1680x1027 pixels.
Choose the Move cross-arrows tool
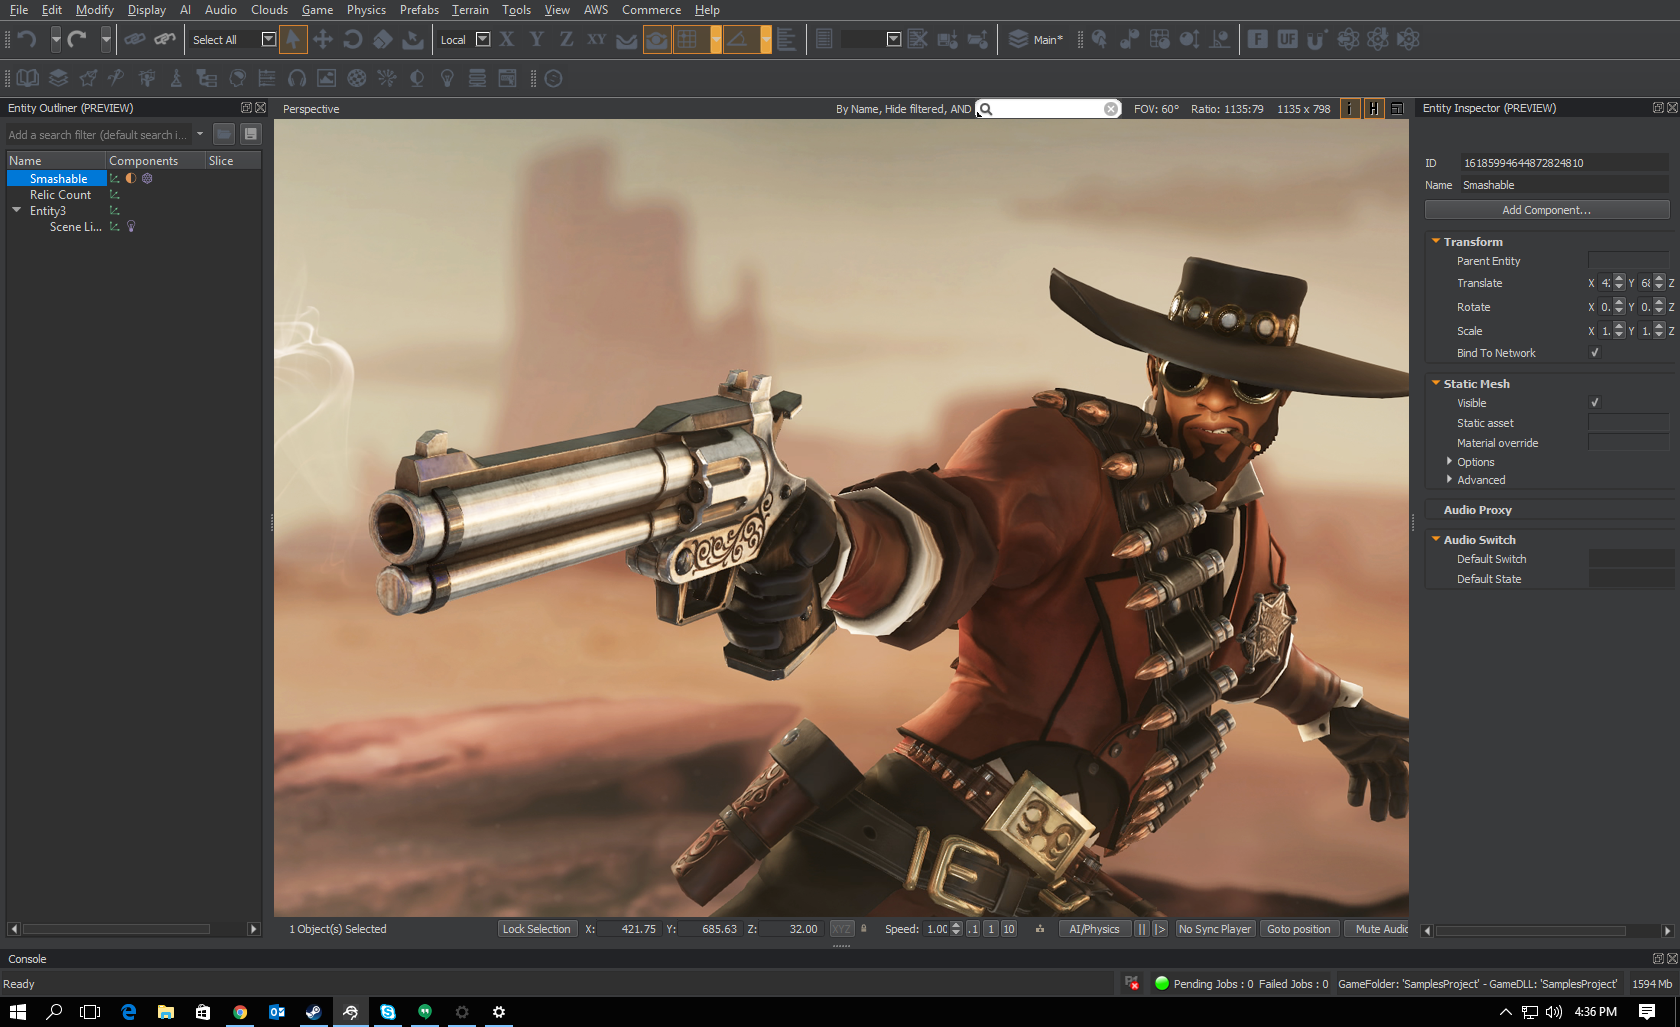[322, 40]
